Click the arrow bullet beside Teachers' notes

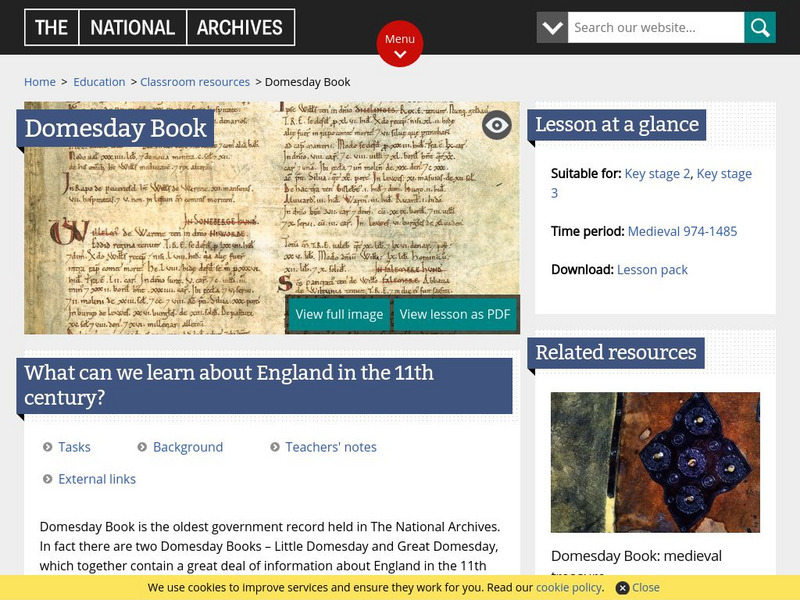click(274, 447)
